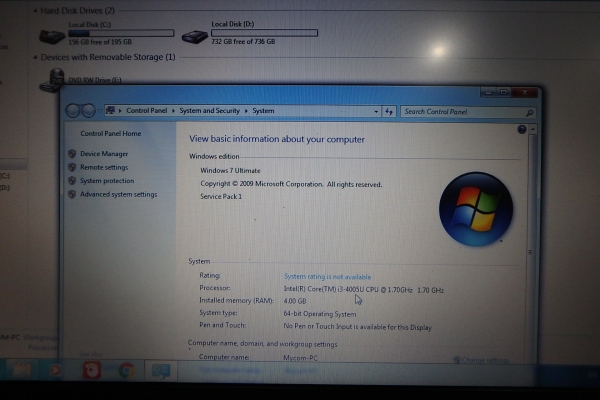Click 'System rating is not available' link

click(328, 276)
